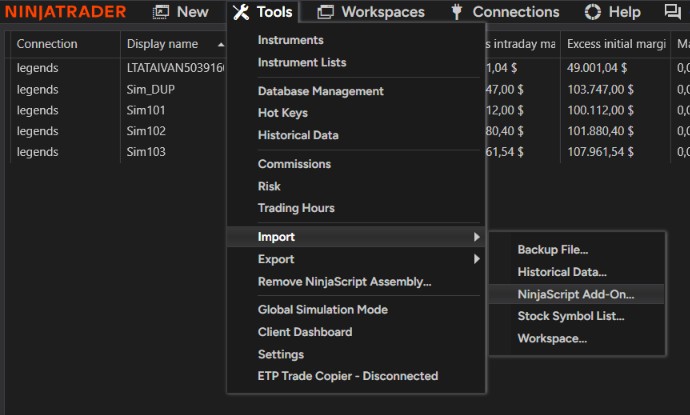Click the NinjaTrader logo
690x415 pixels.
tap(66, 12)
